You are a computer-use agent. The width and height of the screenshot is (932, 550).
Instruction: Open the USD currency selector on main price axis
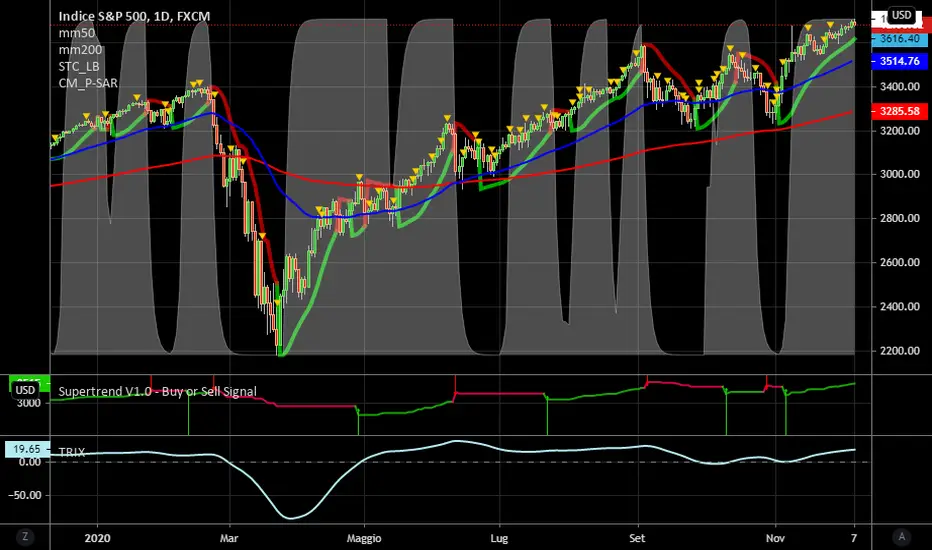pos(901,15)
